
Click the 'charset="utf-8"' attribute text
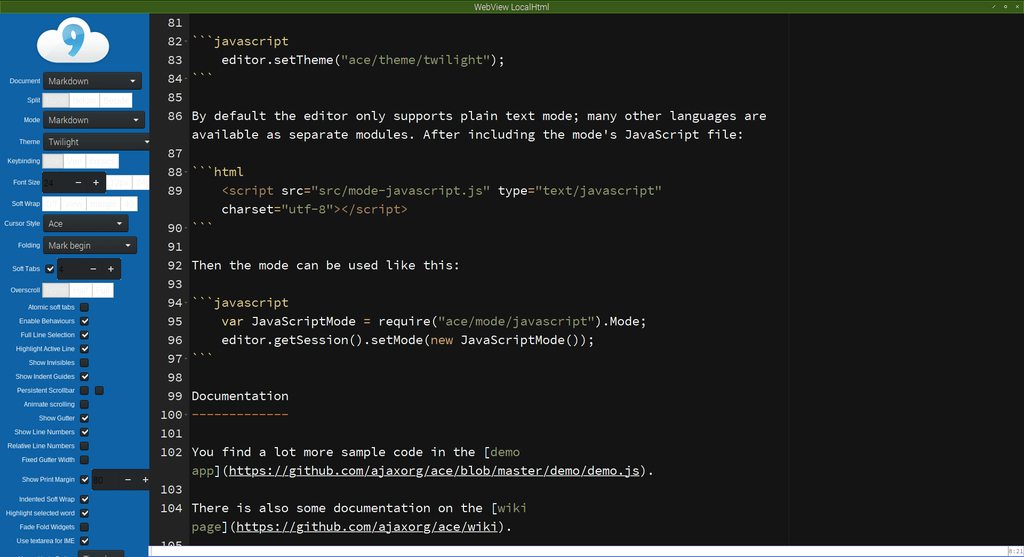277,210
